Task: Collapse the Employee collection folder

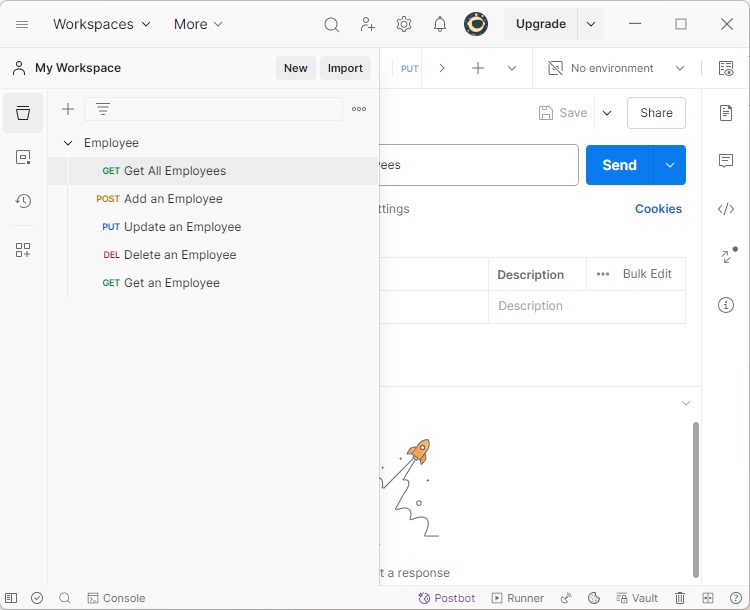Action: point(68,143)
